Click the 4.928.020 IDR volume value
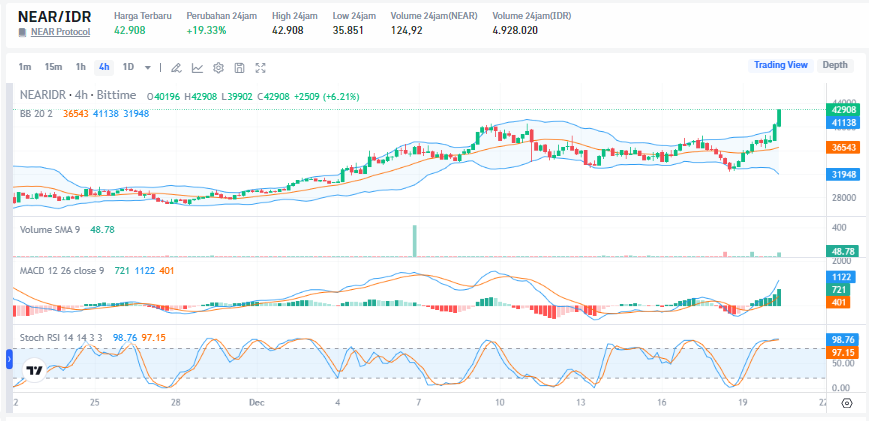Viewport: 869px width, 421px height. pyautogui.click(x=515, y=30)
